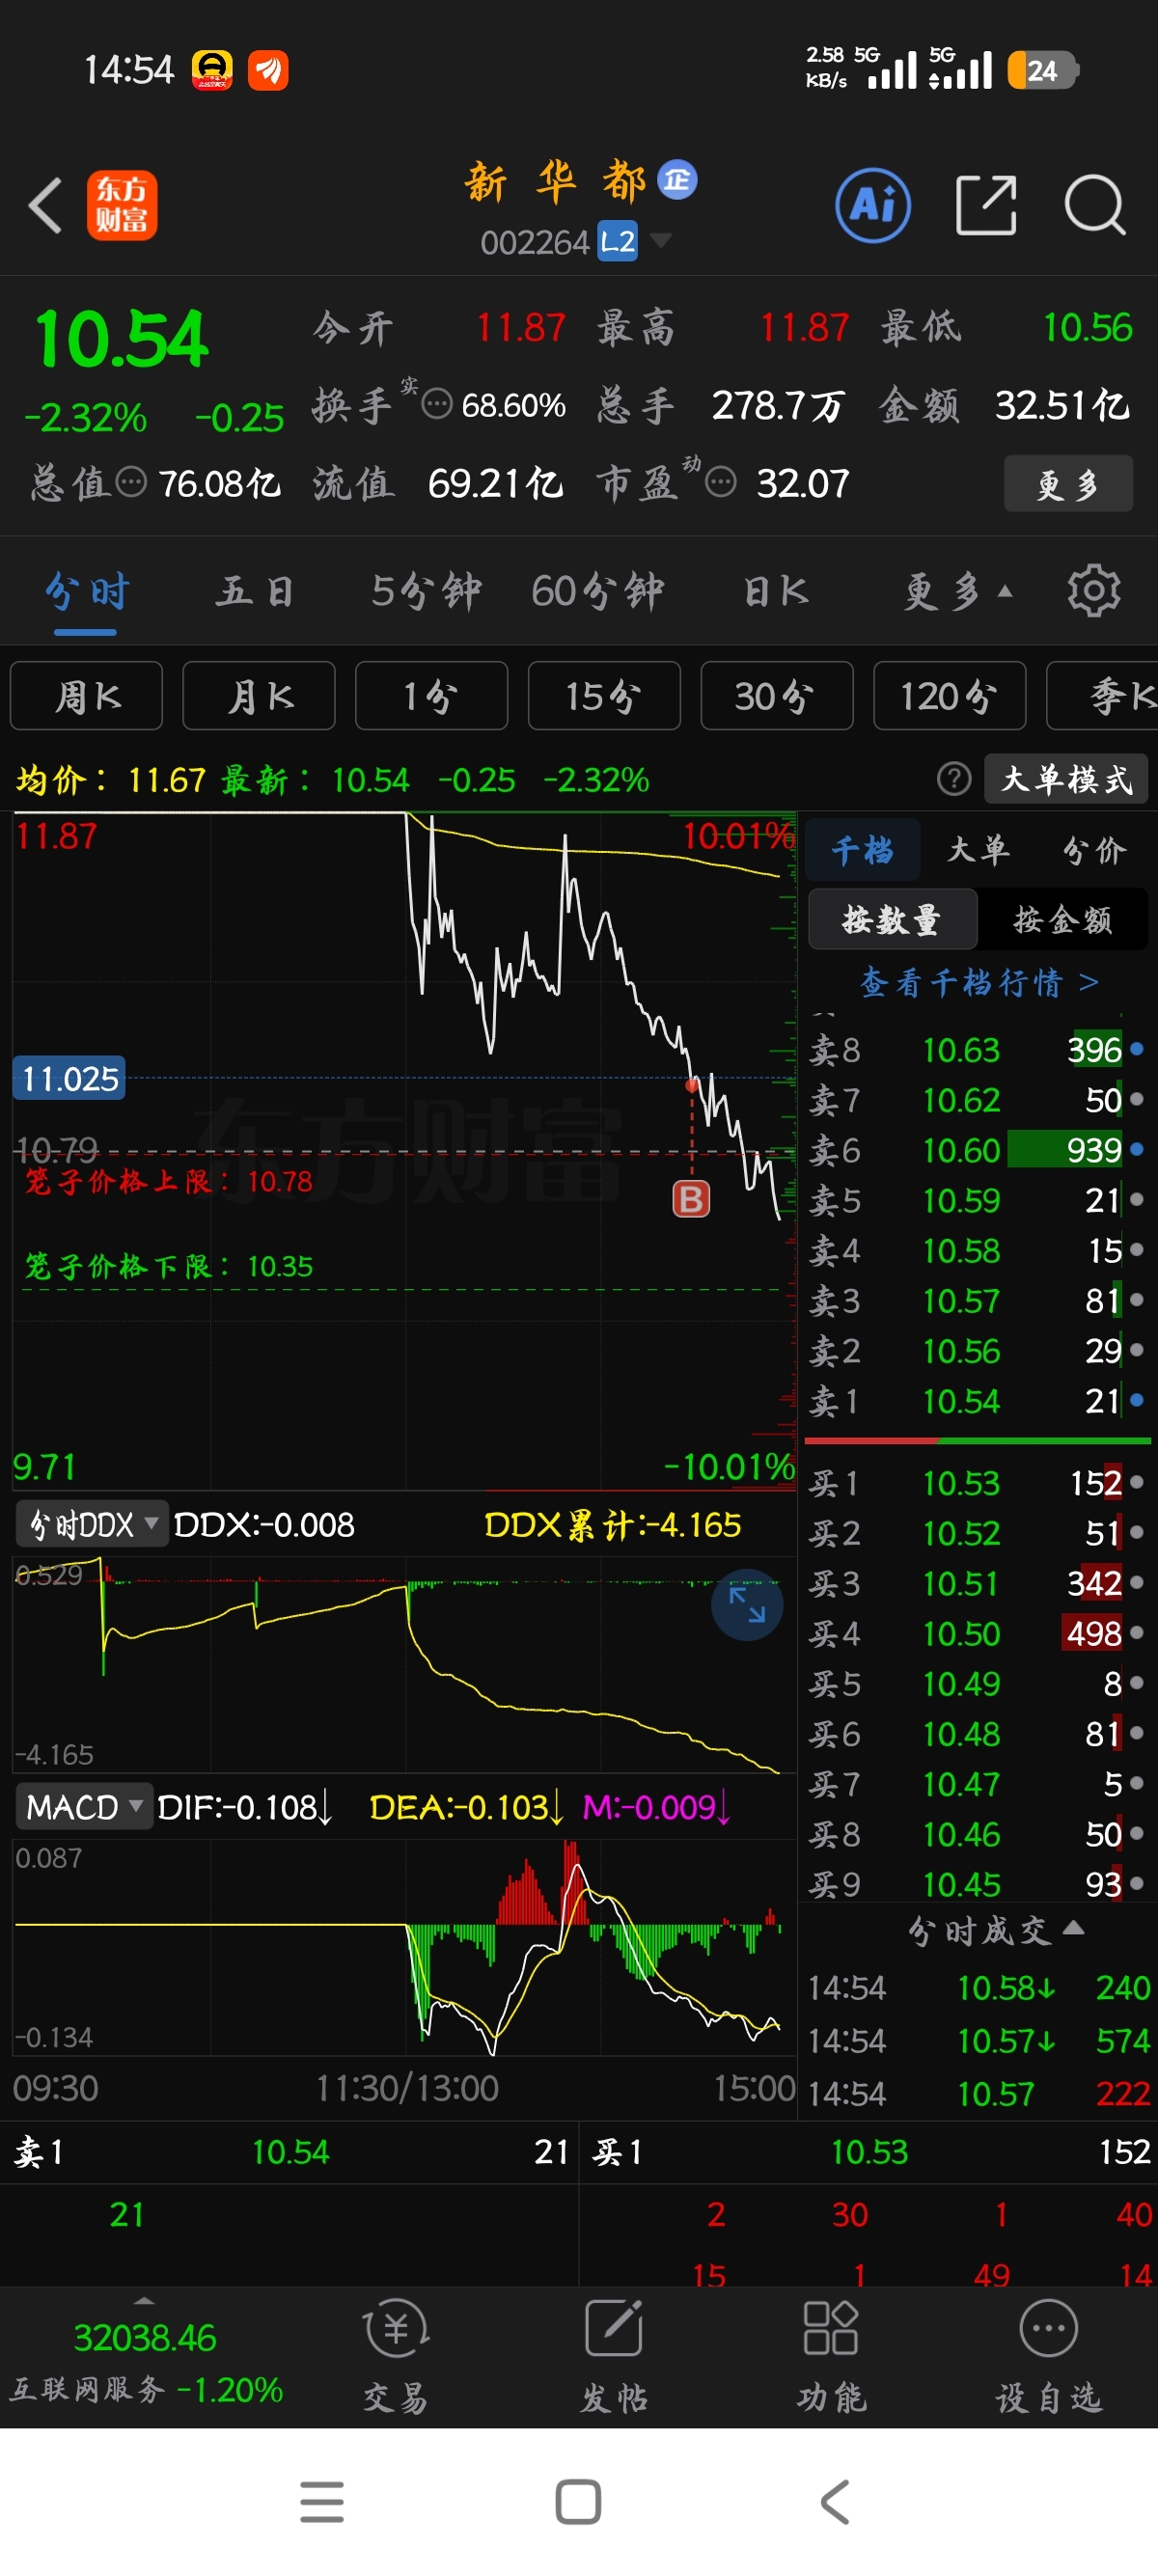Tap Android system back arrow

coord(836,2502)
